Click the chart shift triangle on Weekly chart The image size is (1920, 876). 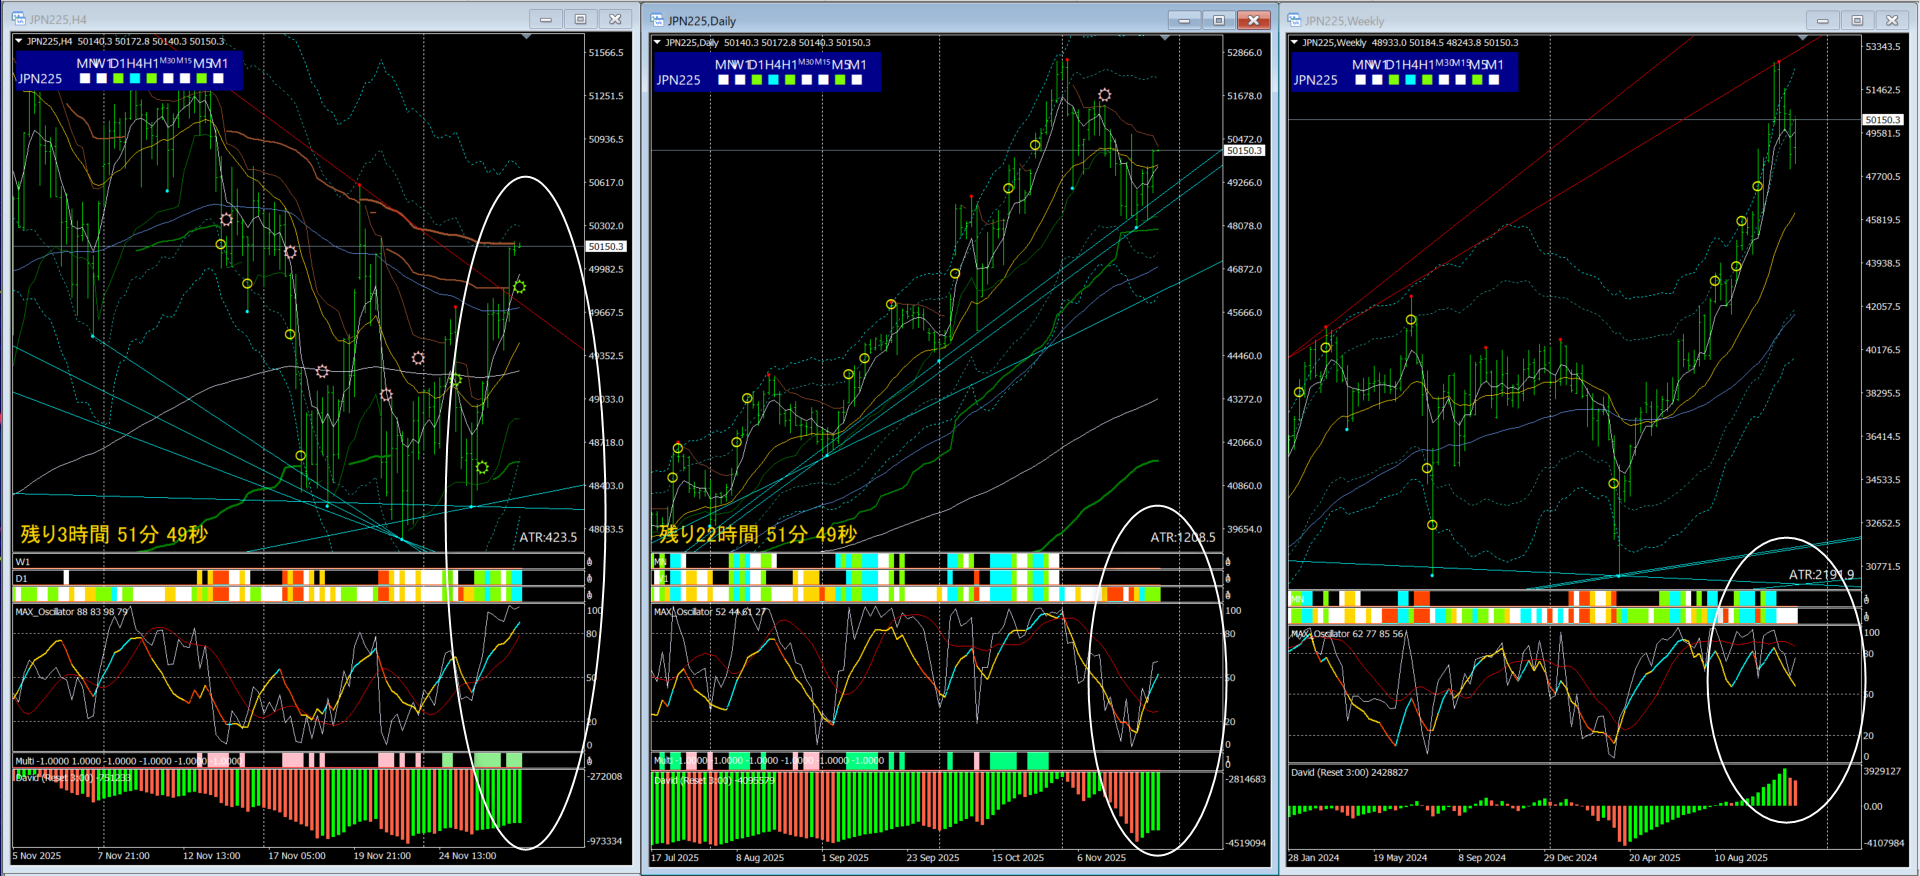[x=1802, y=38]
